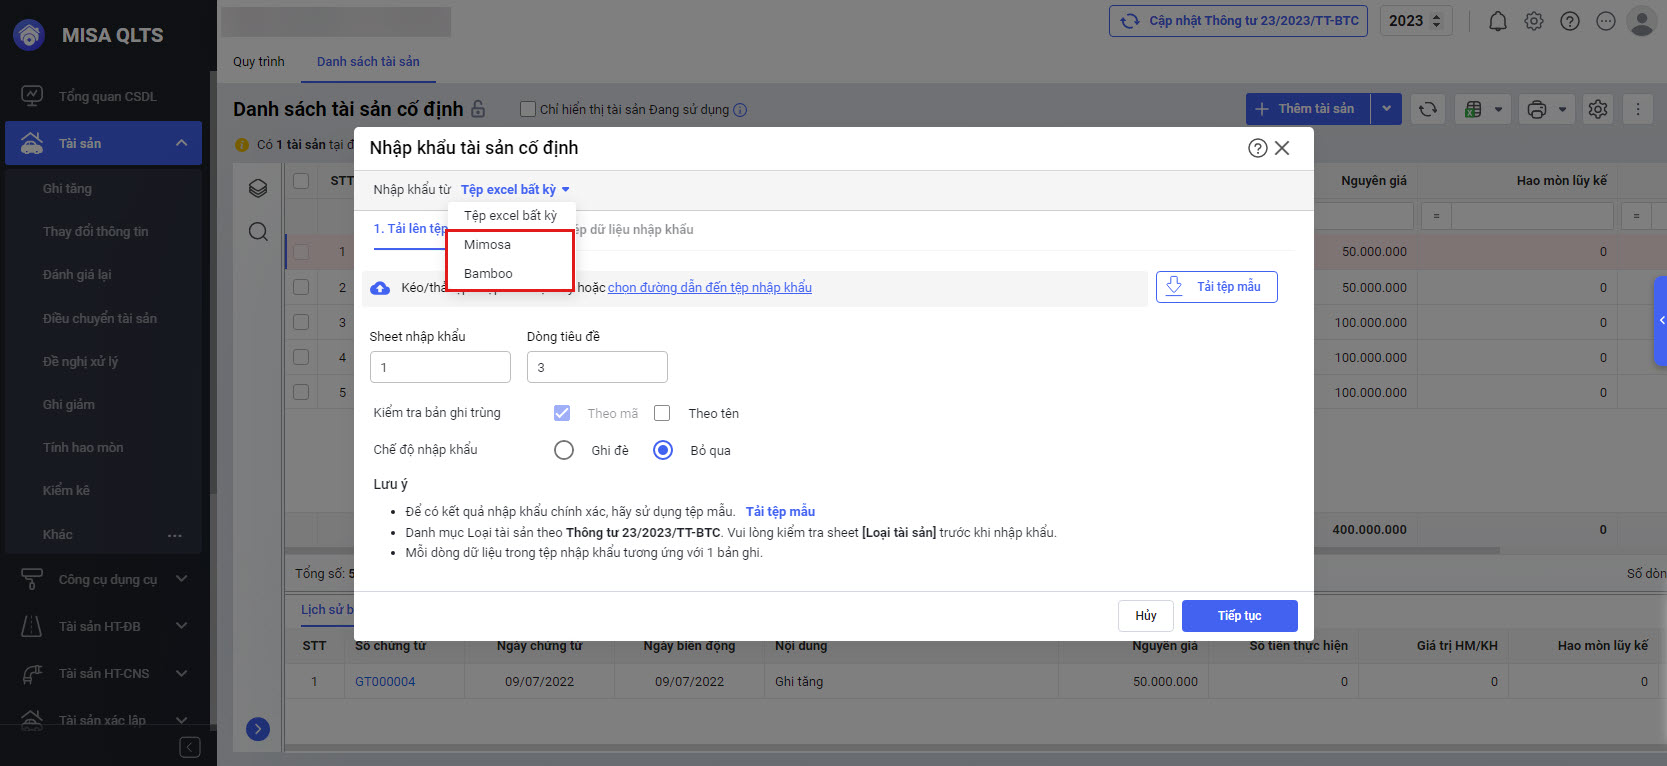Open the user avatar profile icon
Screen dimensions: 1667x766
tap(1641, 21)
